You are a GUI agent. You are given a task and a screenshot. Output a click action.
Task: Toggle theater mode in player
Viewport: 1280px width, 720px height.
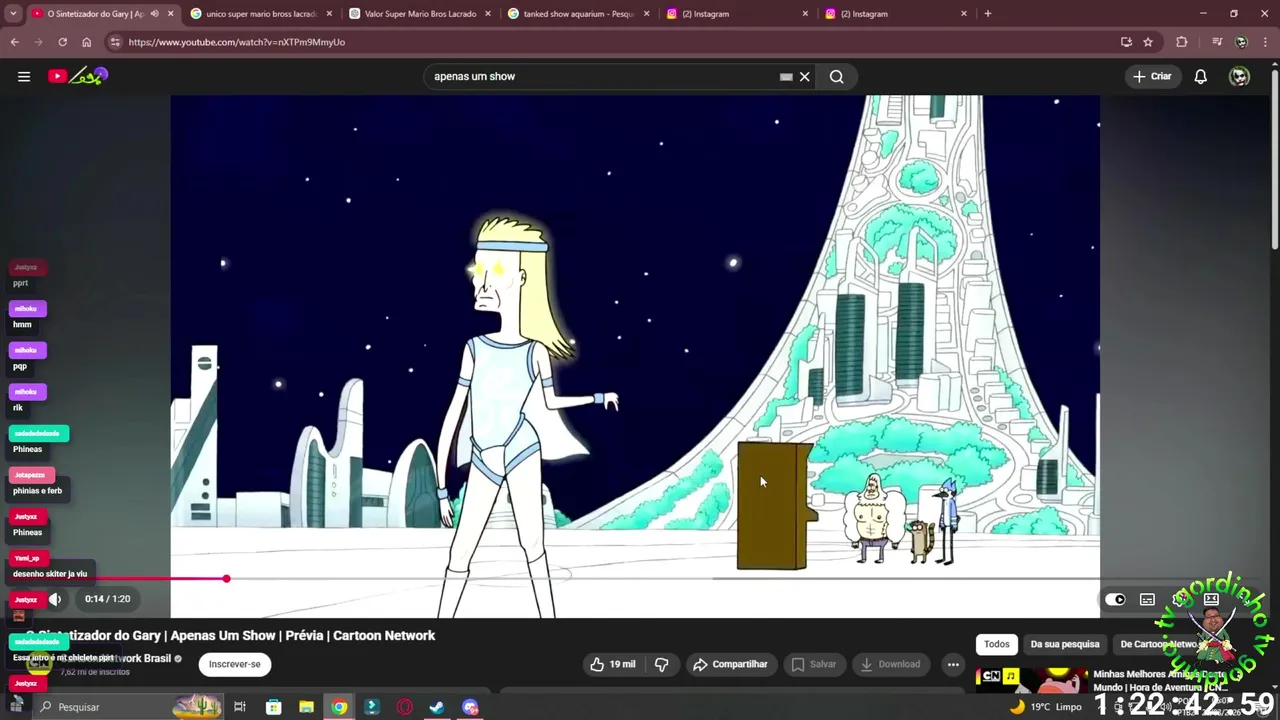1211,599
